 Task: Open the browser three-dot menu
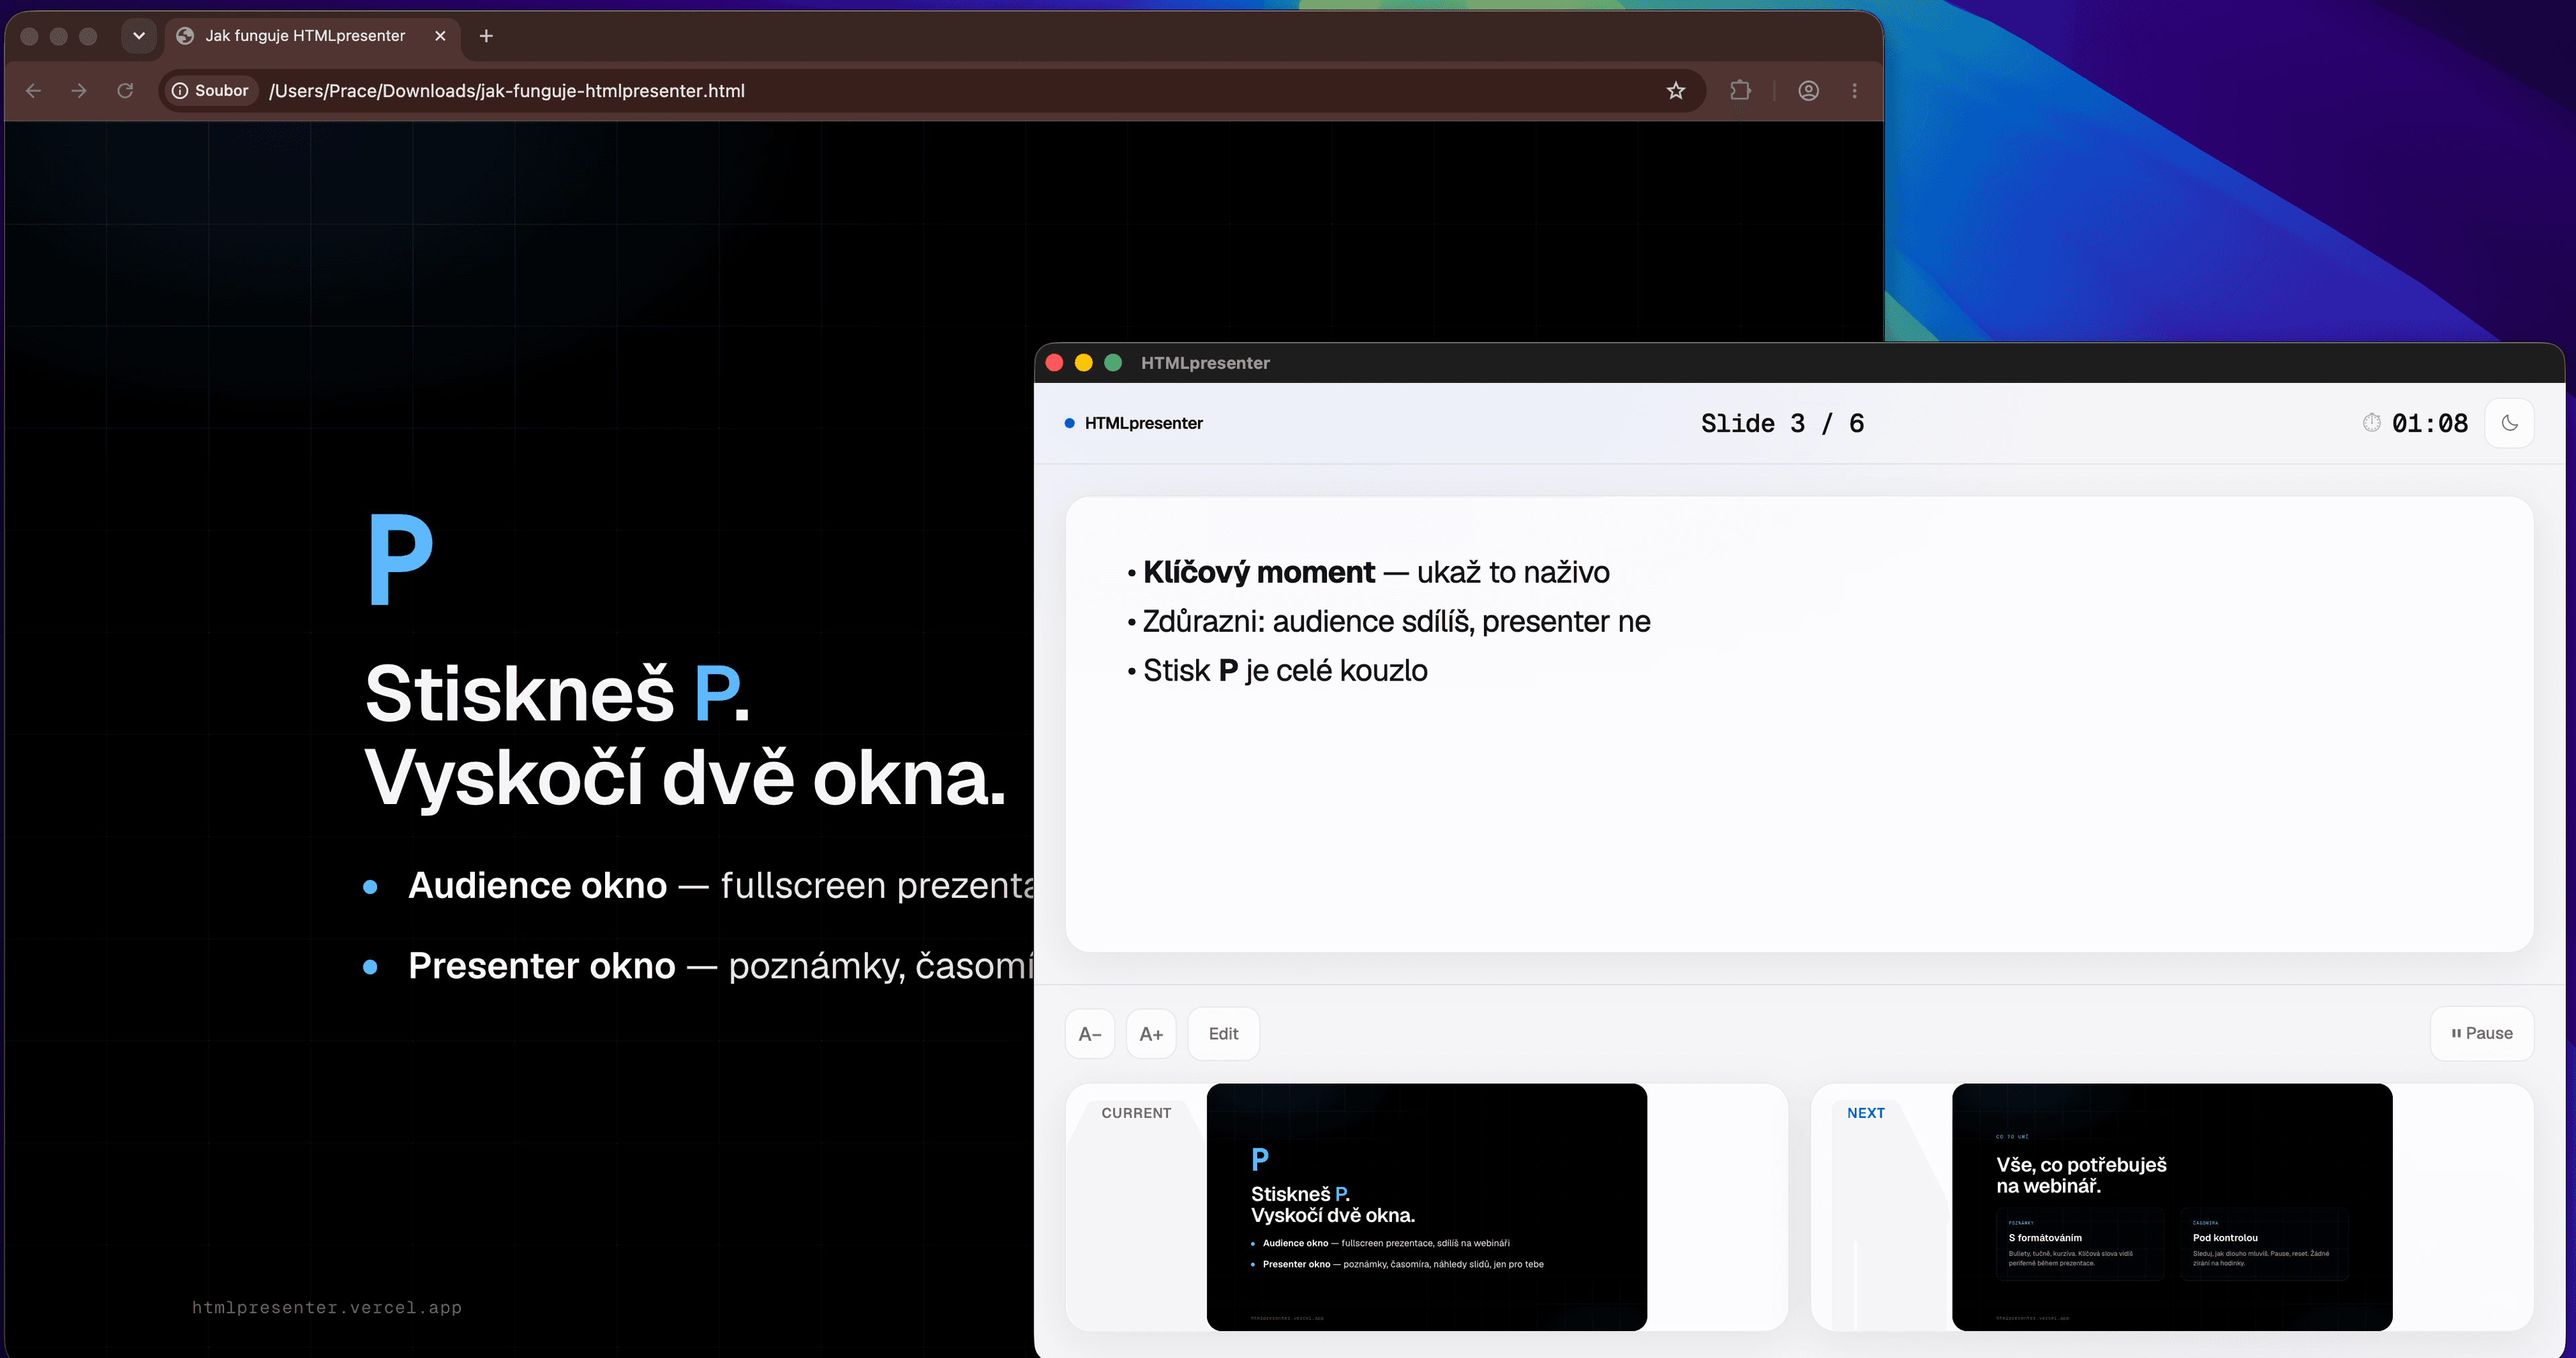[x=1855, y=91]
